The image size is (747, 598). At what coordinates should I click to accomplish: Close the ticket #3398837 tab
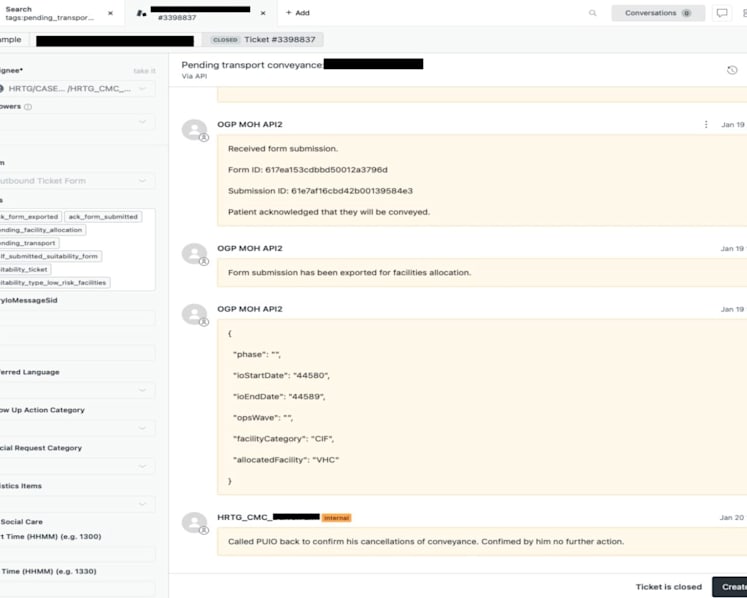(x=263, y=13)
